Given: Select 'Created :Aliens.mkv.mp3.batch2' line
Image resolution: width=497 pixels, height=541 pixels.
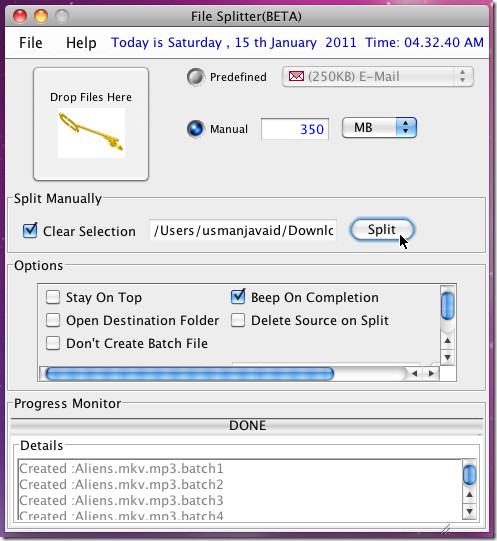Looking at the screenshot, I should coord(121,484).
